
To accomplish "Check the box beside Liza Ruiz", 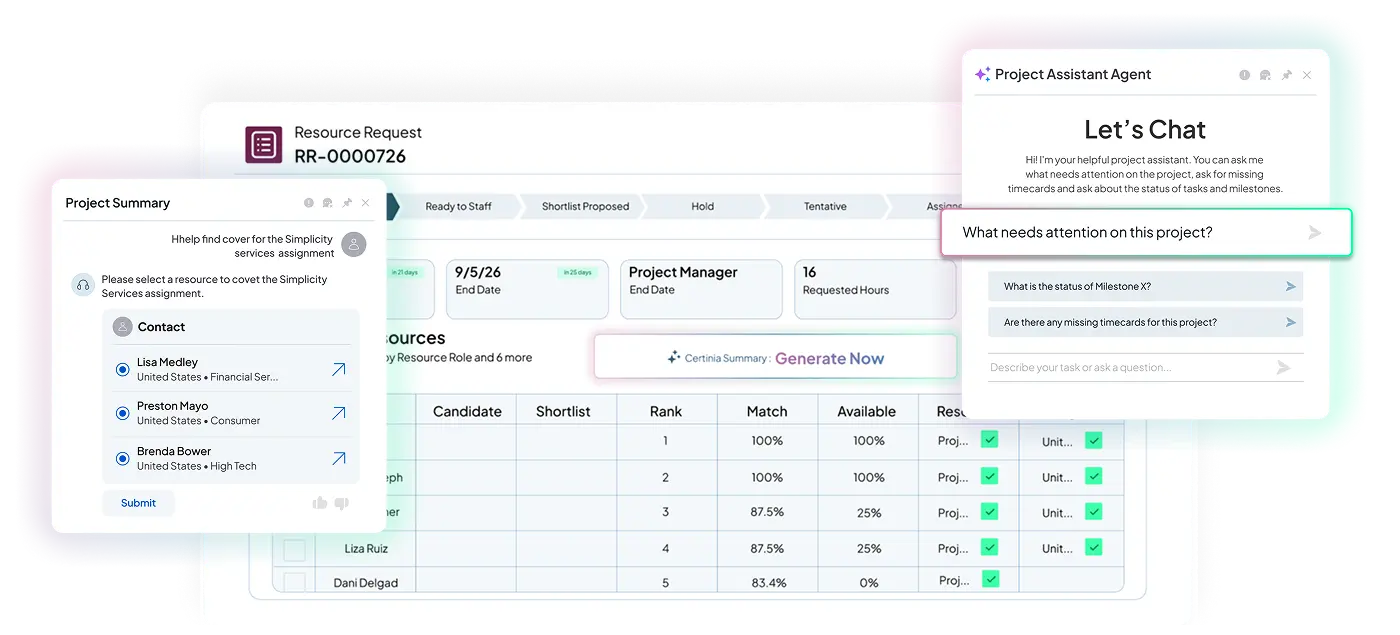I will (294, 549).
